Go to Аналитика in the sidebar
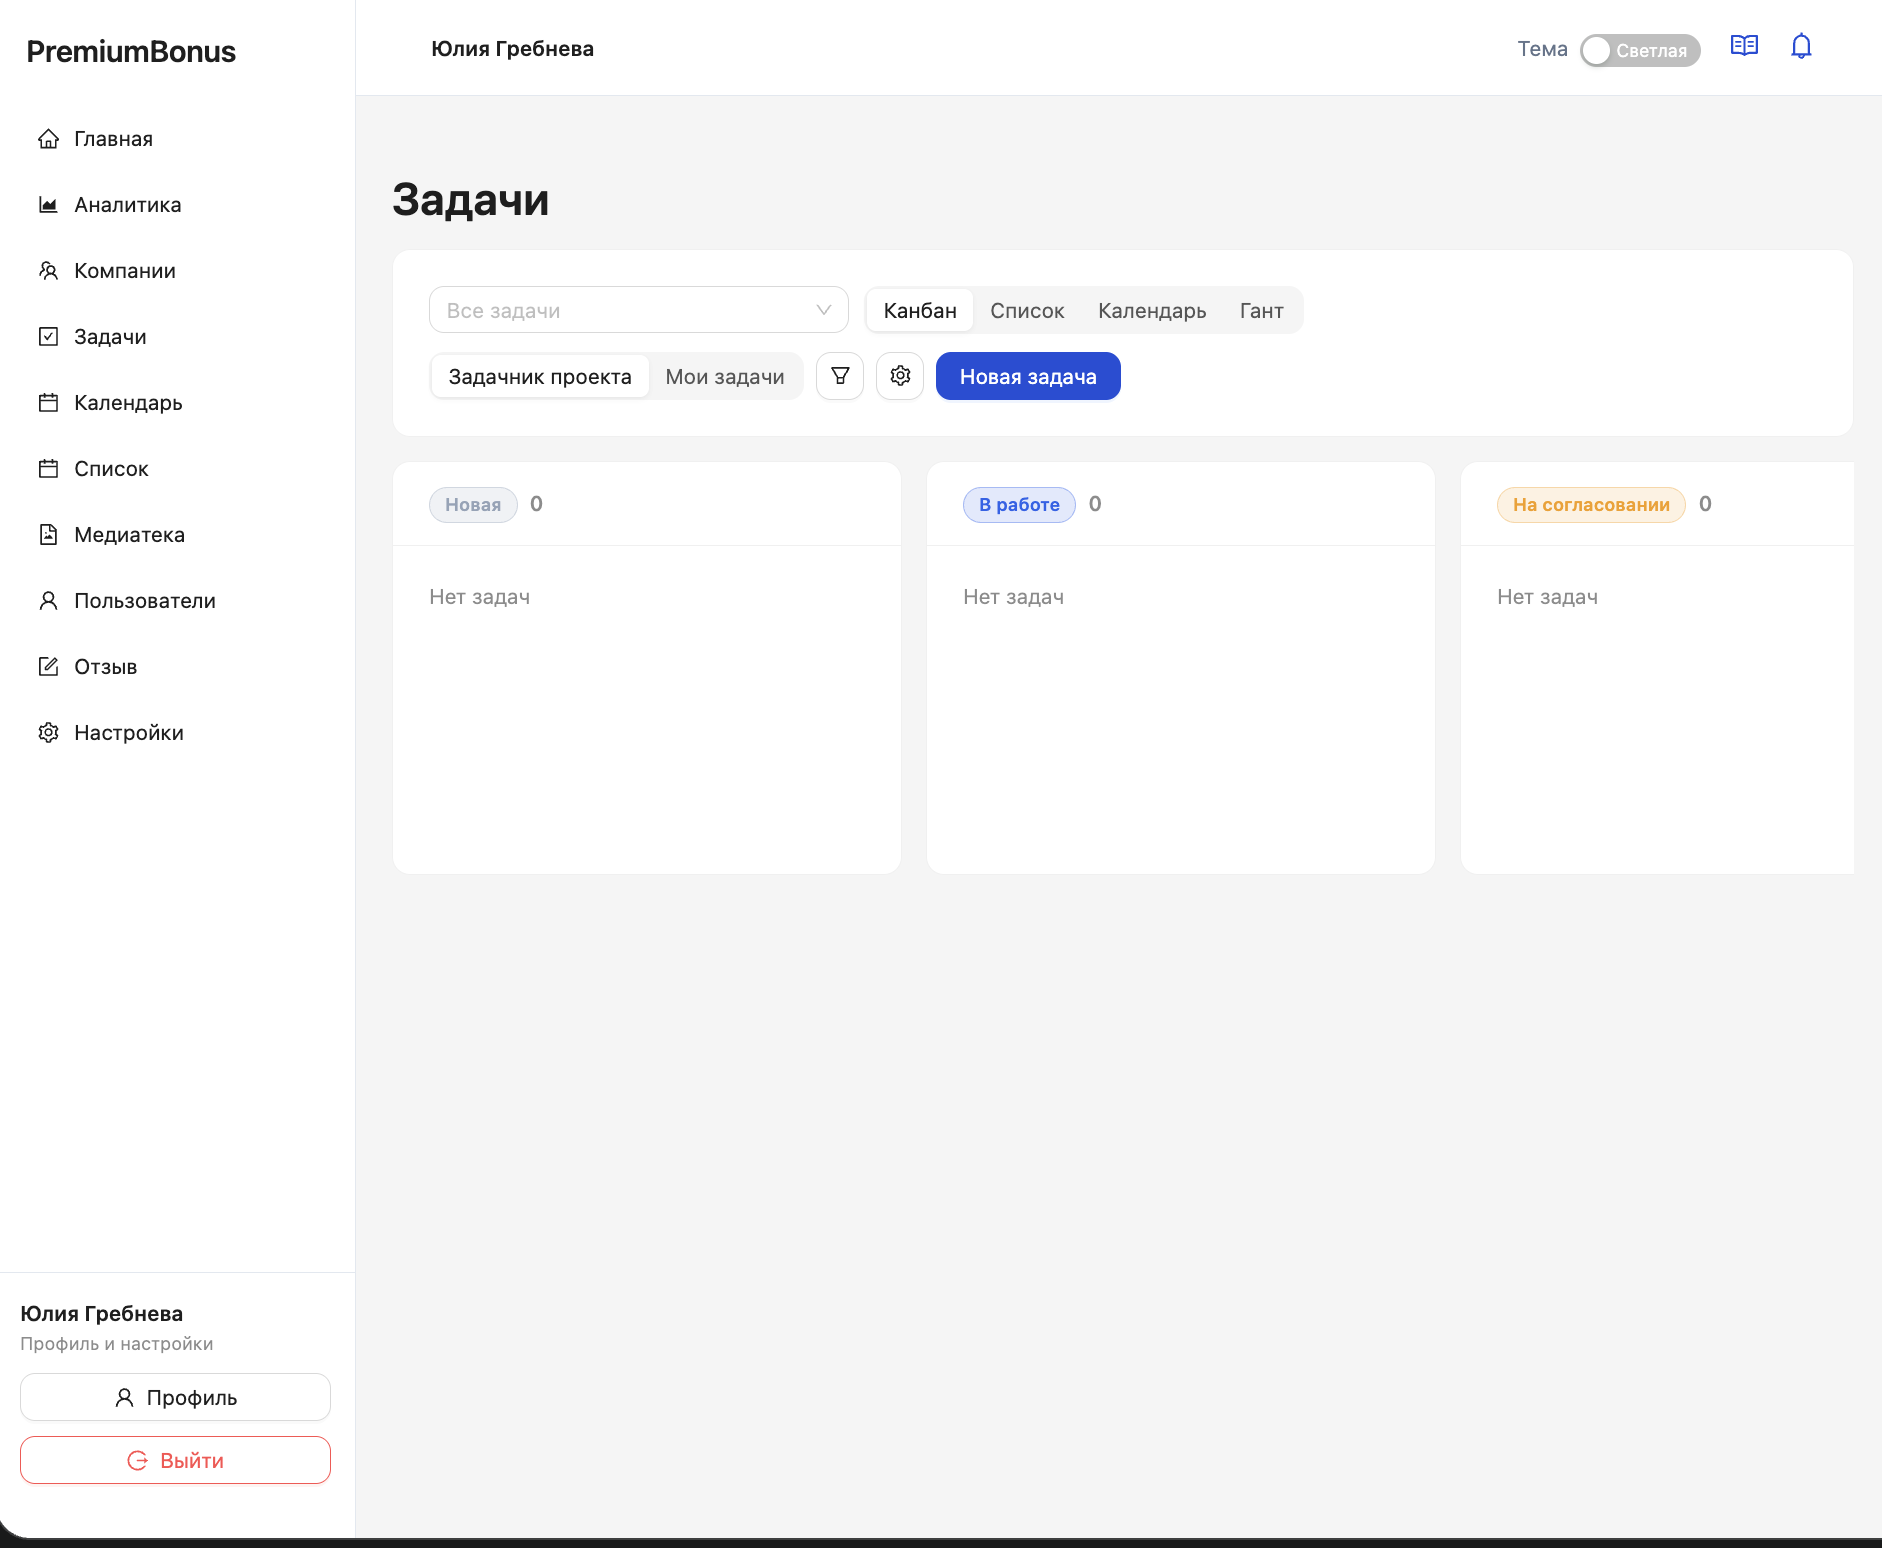Viewport: 1882px width, 1548px height. click(x=127, y=205)
